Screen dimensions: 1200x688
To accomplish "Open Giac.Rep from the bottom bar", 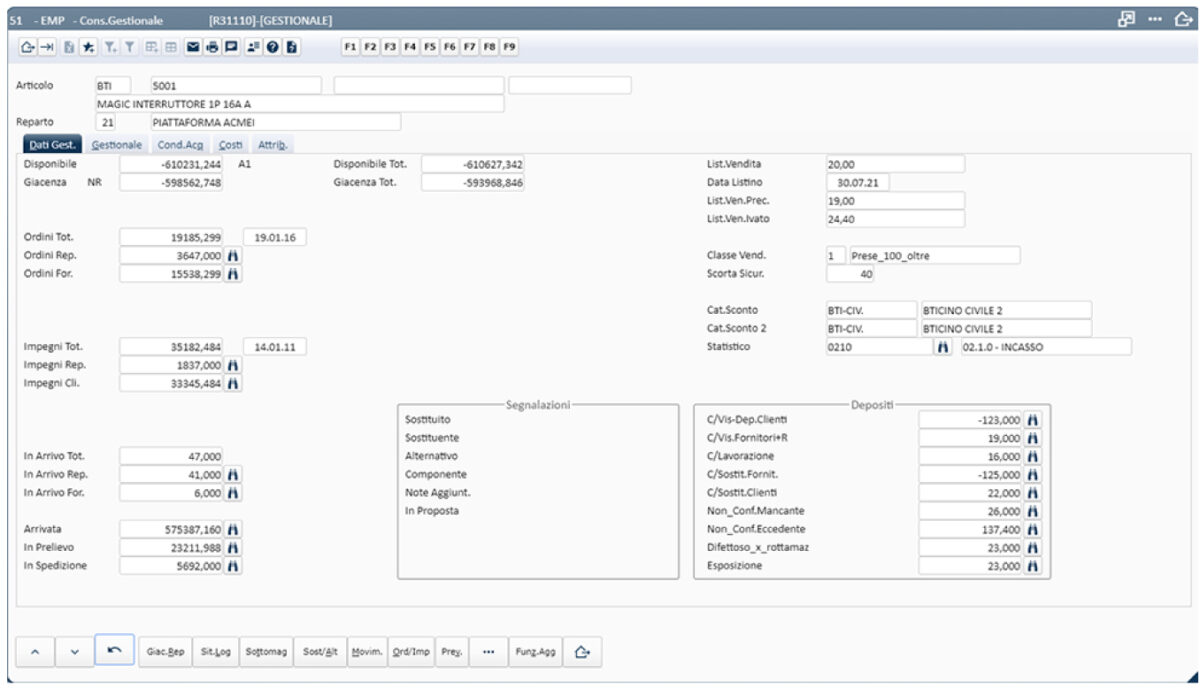I will (x=165, y=650).
